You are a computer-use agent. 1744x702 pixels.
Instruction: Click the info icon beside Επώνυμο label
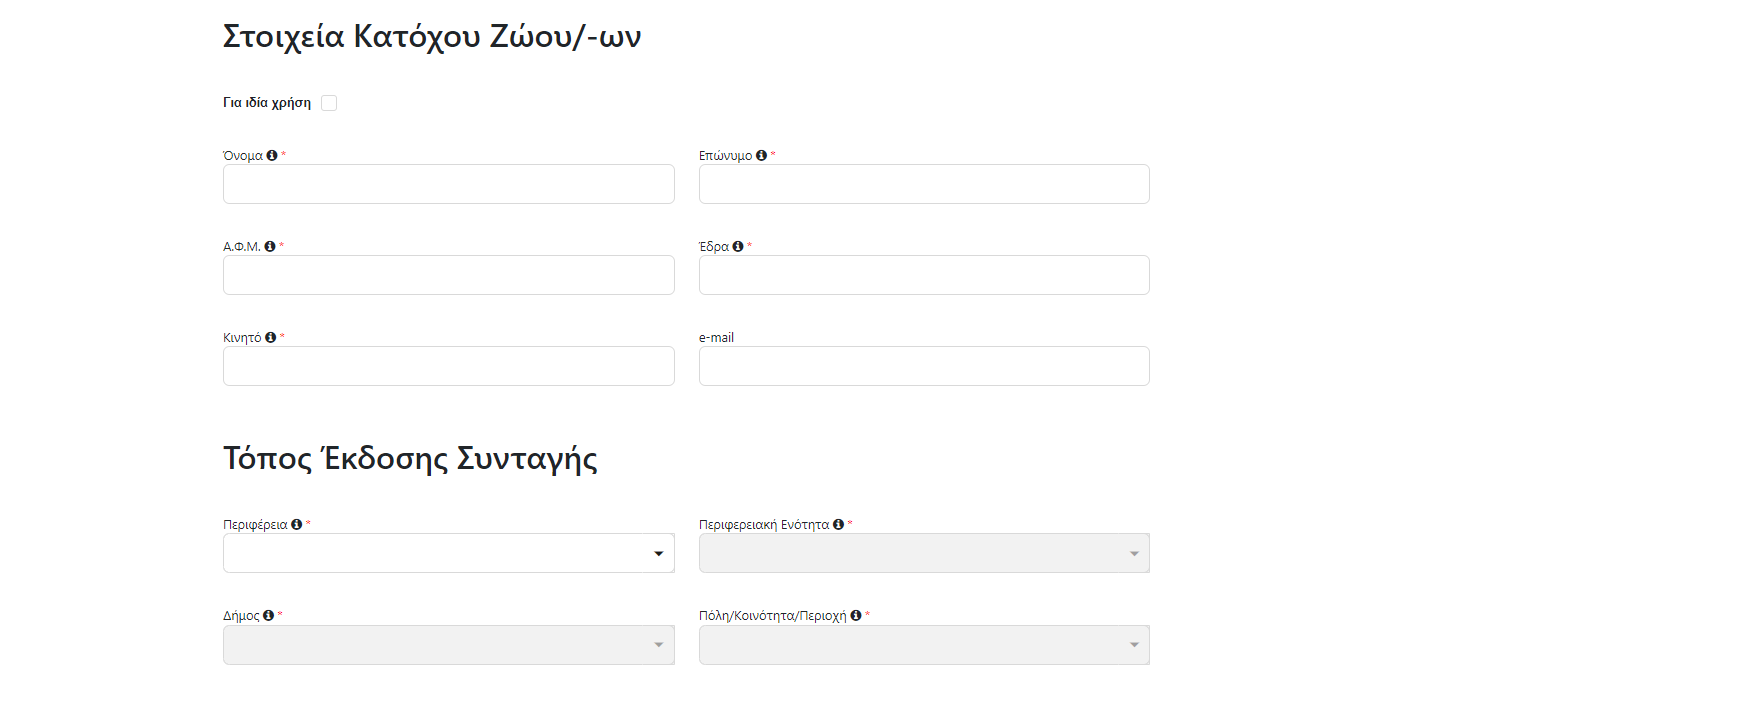tap(761, 155)
